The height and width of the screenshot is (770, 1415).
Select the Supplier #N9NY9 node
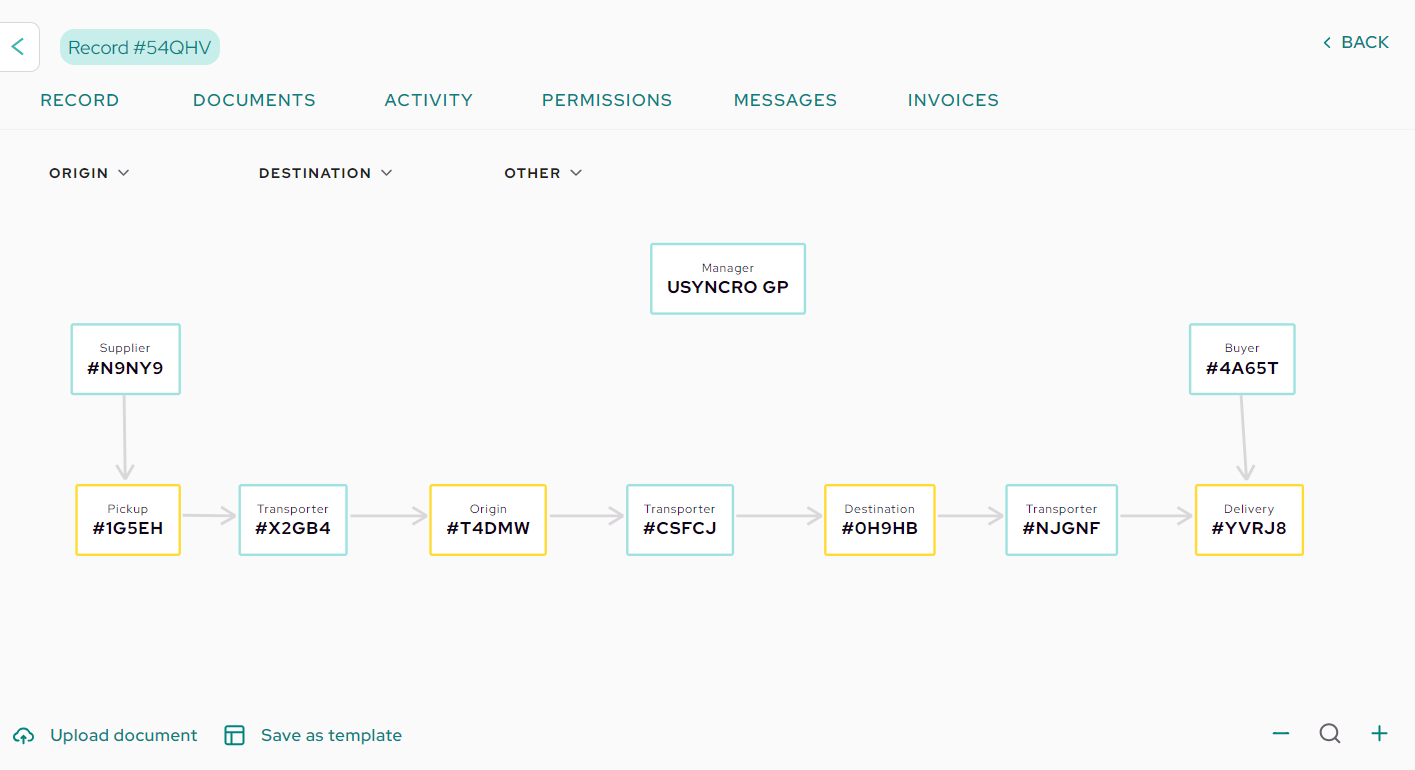pyautogui.click(x=126, y=359)
